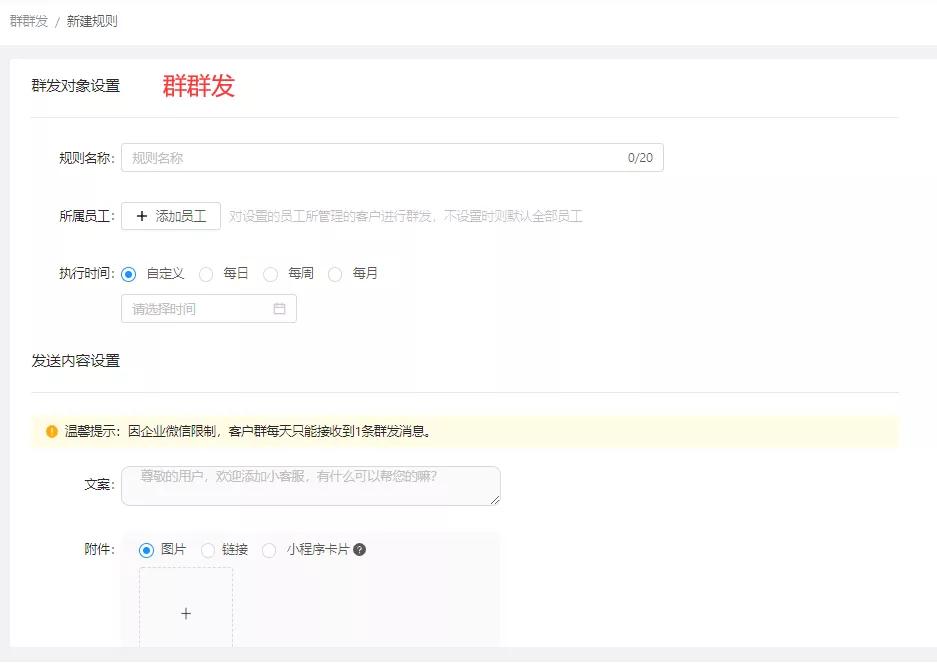This screenshot has width=937, height=663.
Task: Click the 发送内容设置 section heading
Action: (x=74, y=362)
